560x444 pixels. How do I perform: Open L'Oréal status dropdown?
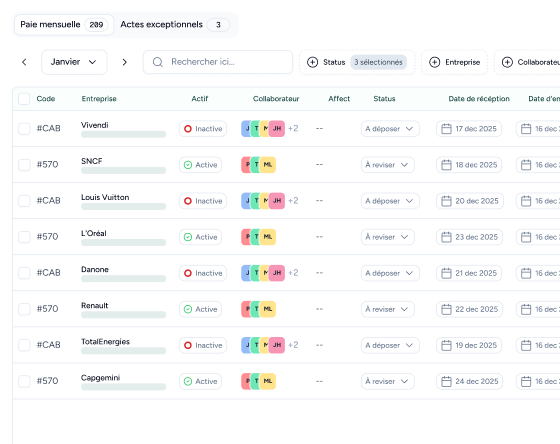click(x=388, y=237)
